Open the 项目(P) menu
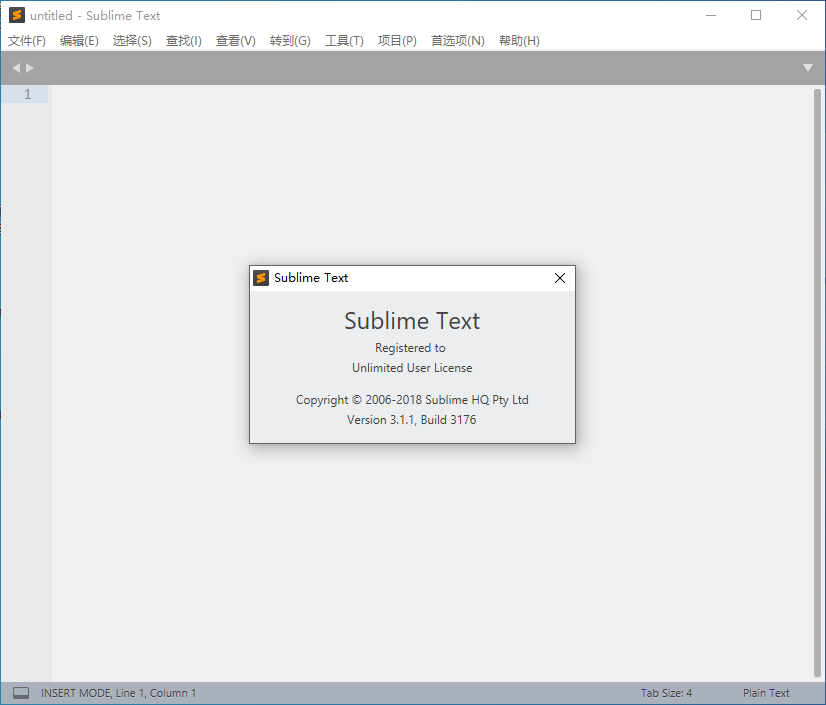 pos(397,41)
